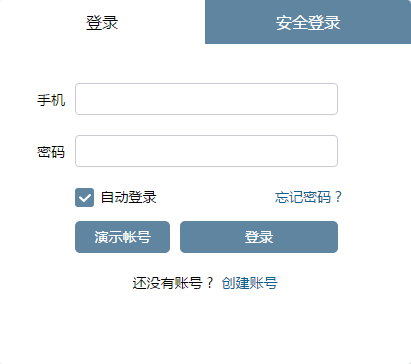Uncheck the 自动登录 checkbox

(x=84, y=197)
